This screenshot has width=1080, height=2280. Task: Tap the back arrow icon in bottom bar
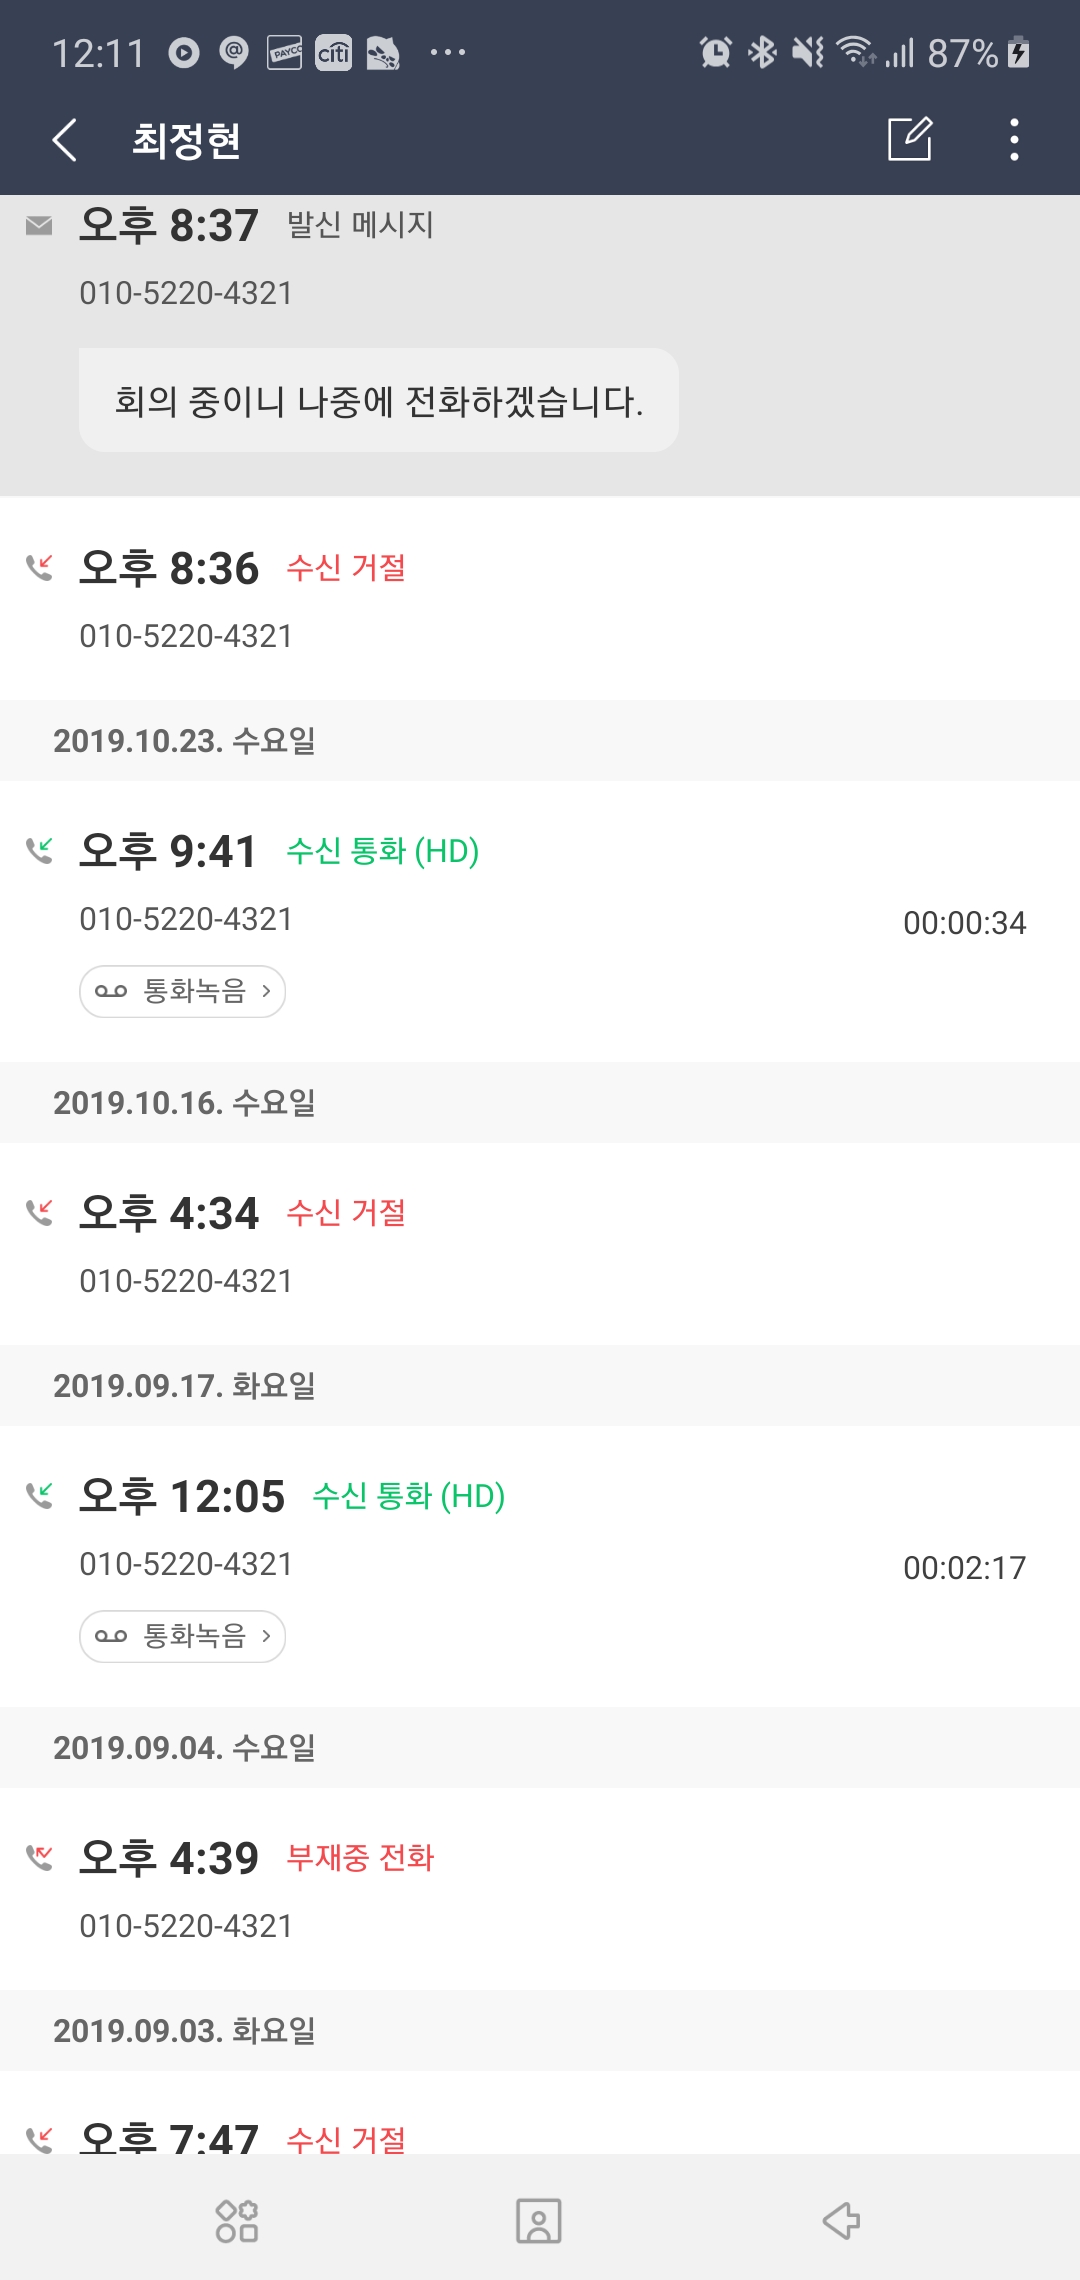[841, 2221]
